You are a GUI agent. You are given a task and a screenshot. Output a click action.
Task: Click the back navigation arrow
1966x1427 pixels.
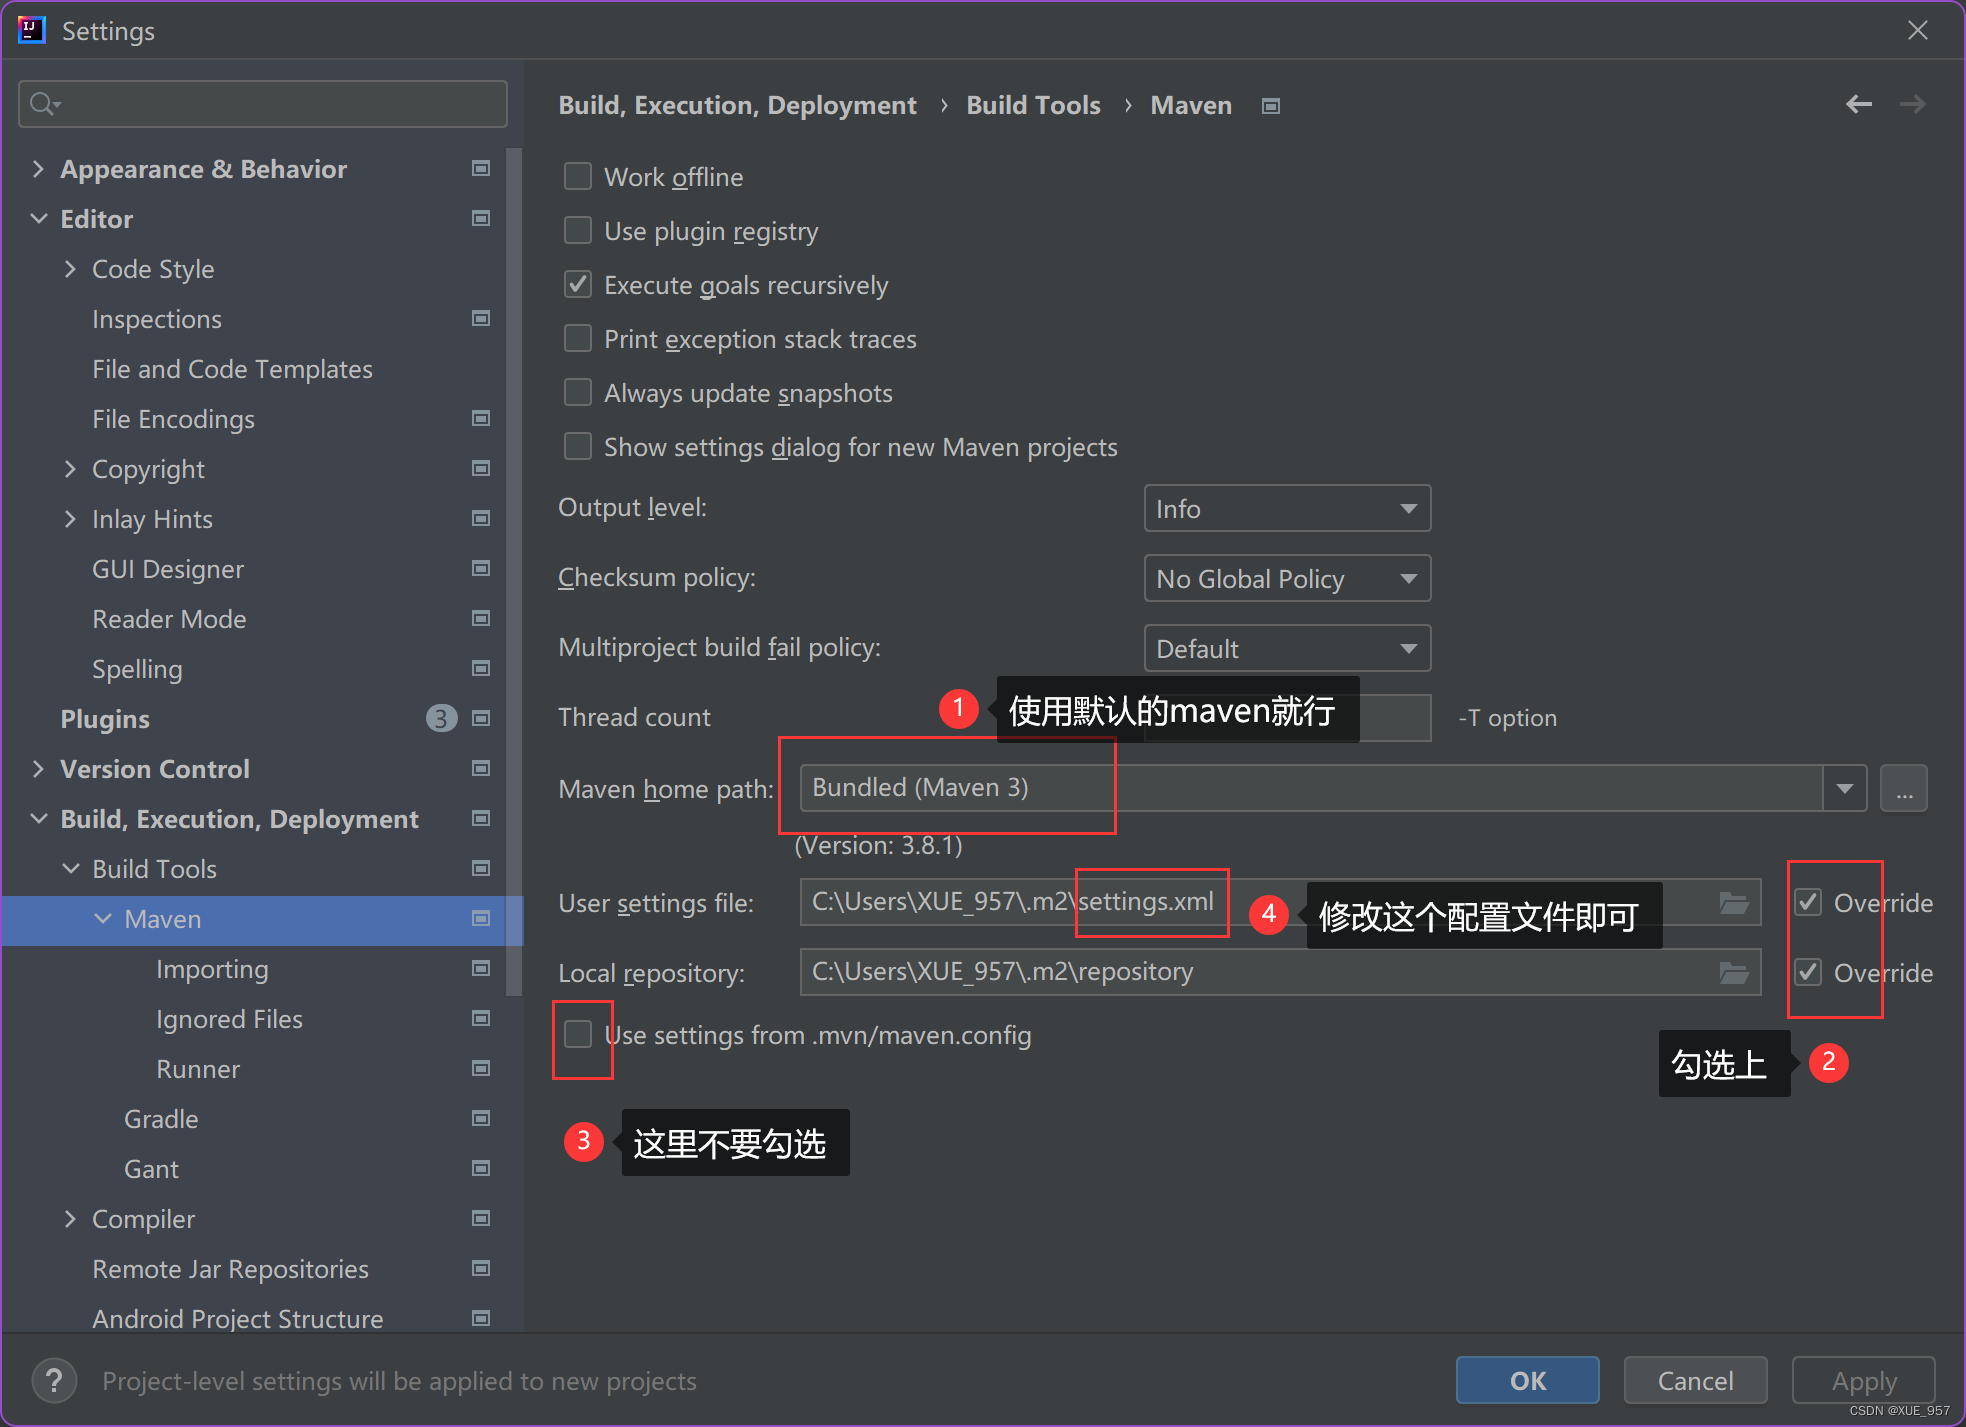[1858, 104]
